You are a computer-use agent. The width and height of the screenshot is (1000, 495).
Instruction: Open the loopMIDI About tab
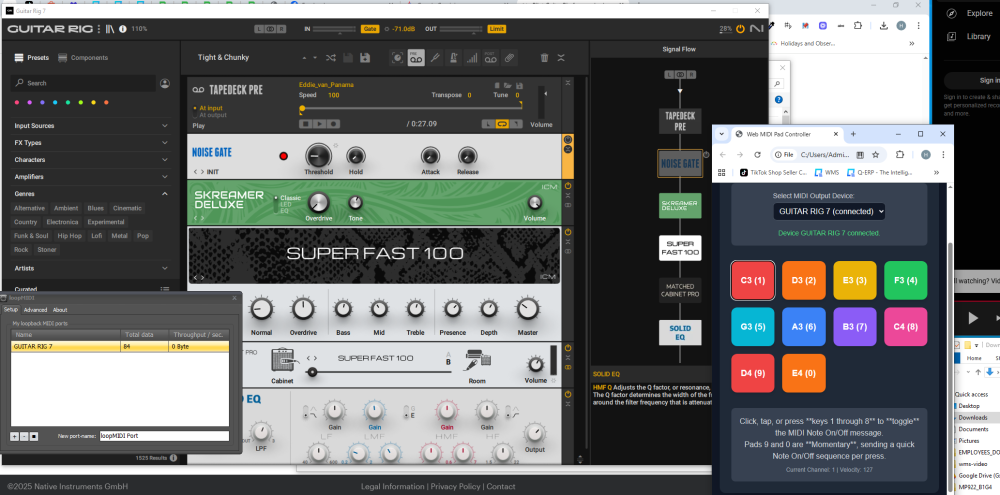coord(60,310)
